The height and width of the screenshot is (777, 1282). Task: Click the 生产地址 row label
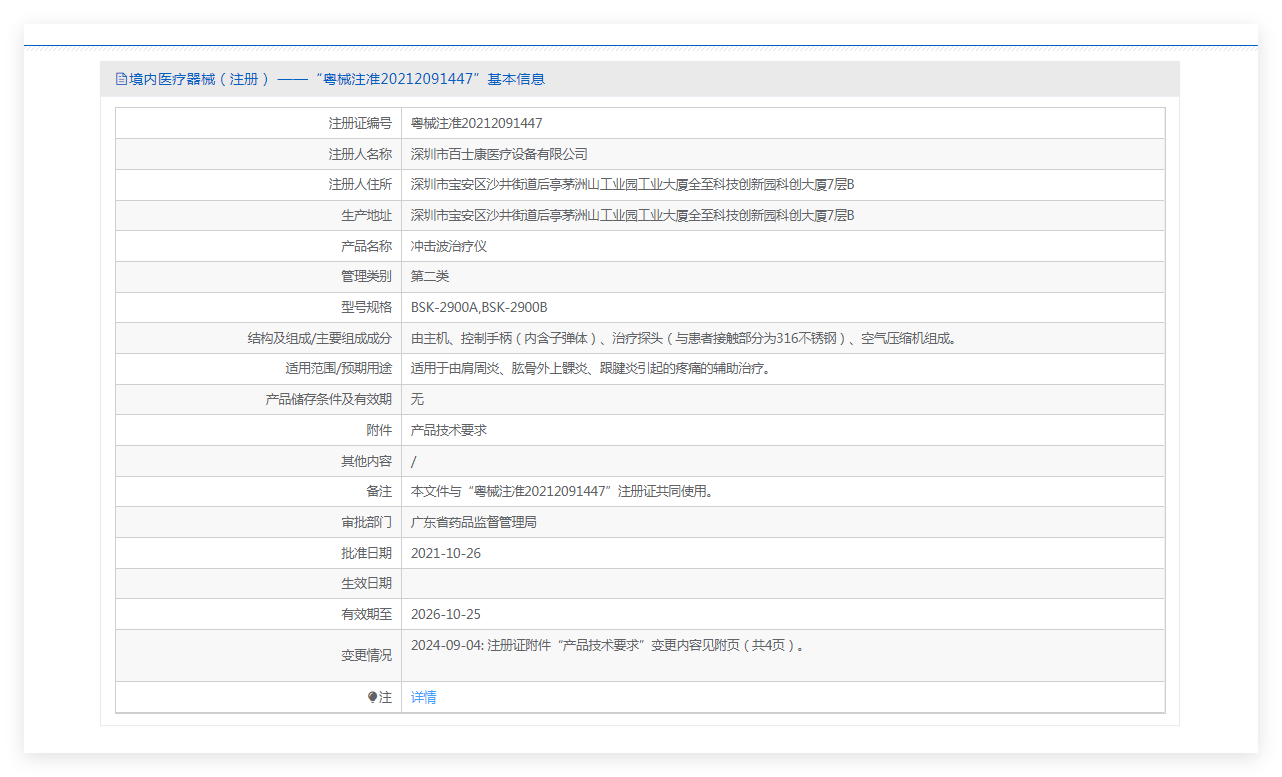(366, 215)
